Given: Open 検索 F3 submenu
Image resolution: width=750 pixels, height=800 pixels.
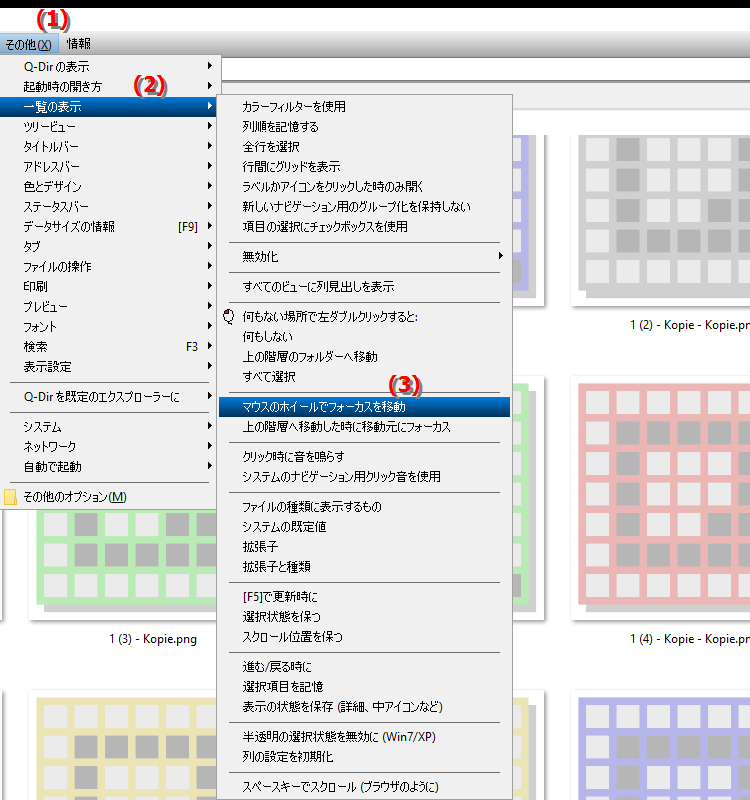Looking at the screenshot, I should 110,346.
